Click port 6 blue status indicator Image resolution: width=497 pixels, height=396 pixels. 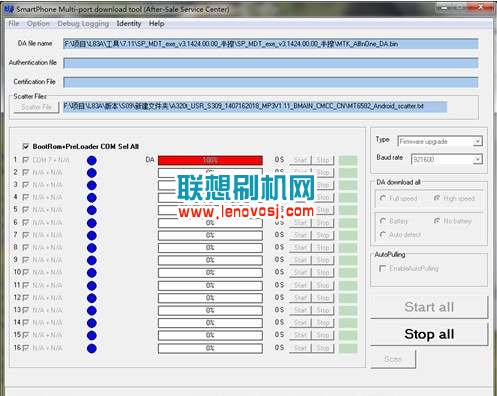[92, 223]
